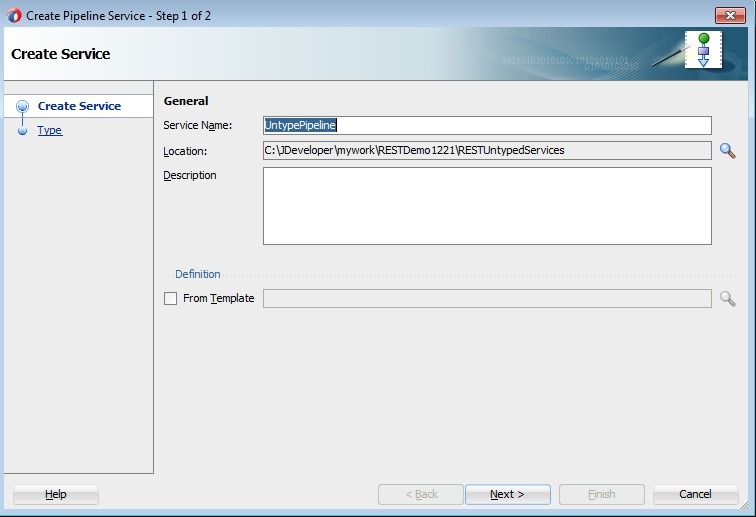
Task: Click the From Template label text
Action: coord(218,298)
